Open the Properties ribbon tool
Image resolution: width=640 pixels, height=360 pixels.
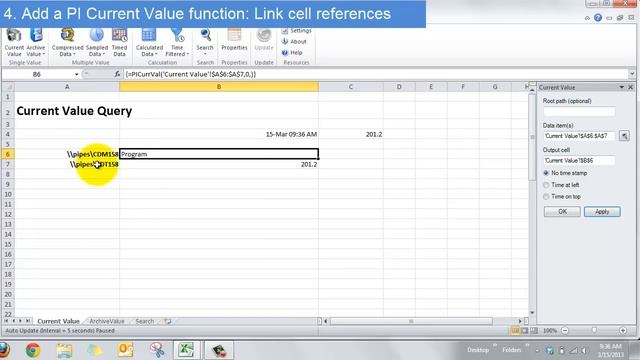pos(234,41)
